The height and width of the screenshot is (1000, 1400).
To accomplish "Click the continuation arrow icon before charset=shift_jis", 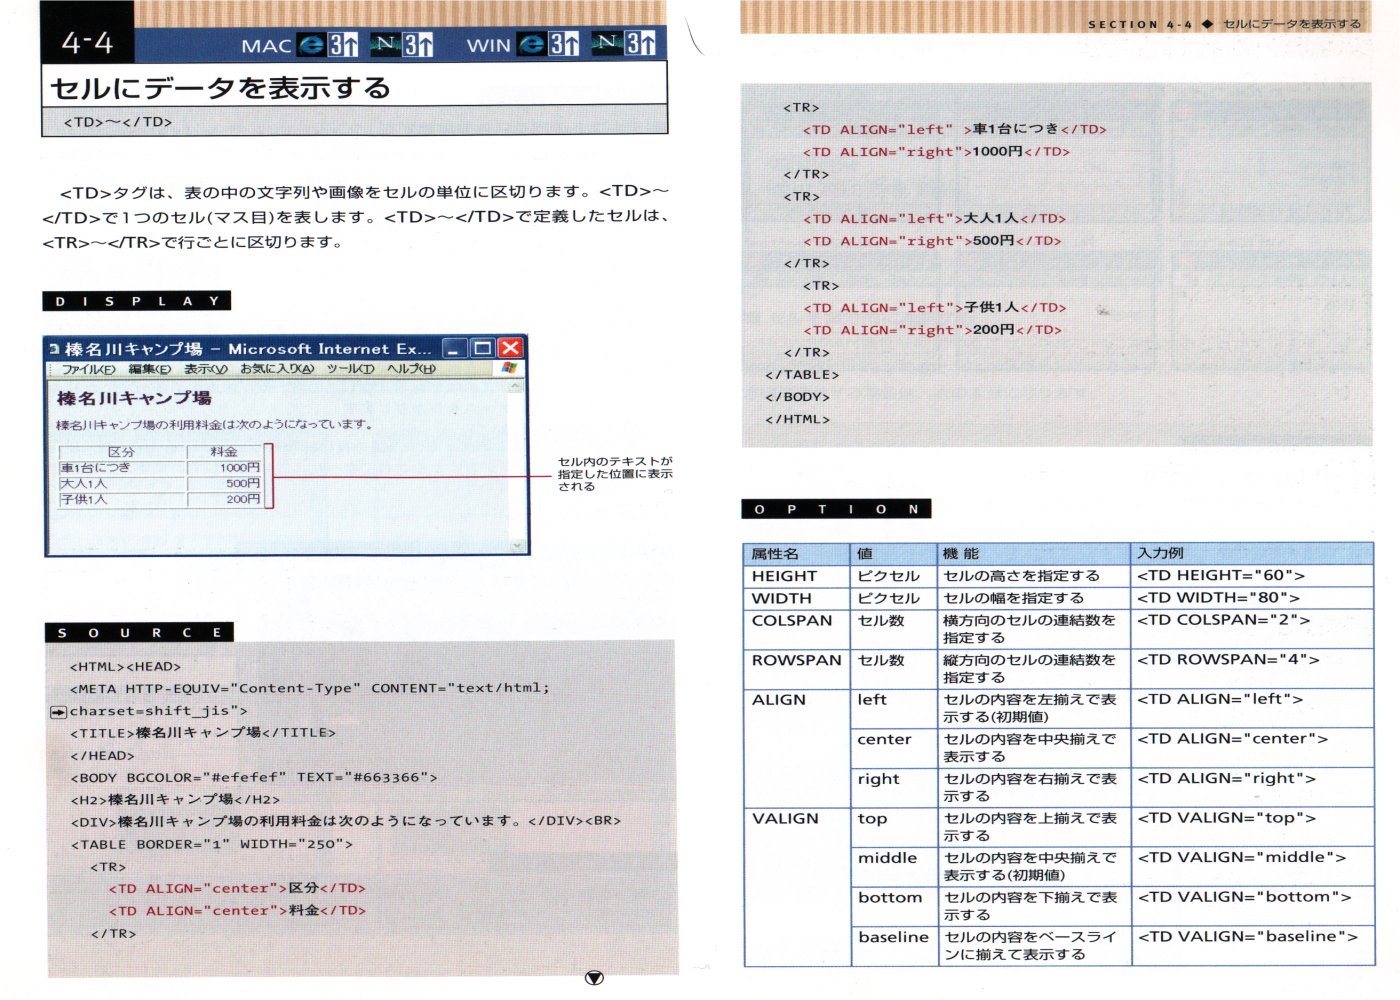I will [x=58, y=712].
